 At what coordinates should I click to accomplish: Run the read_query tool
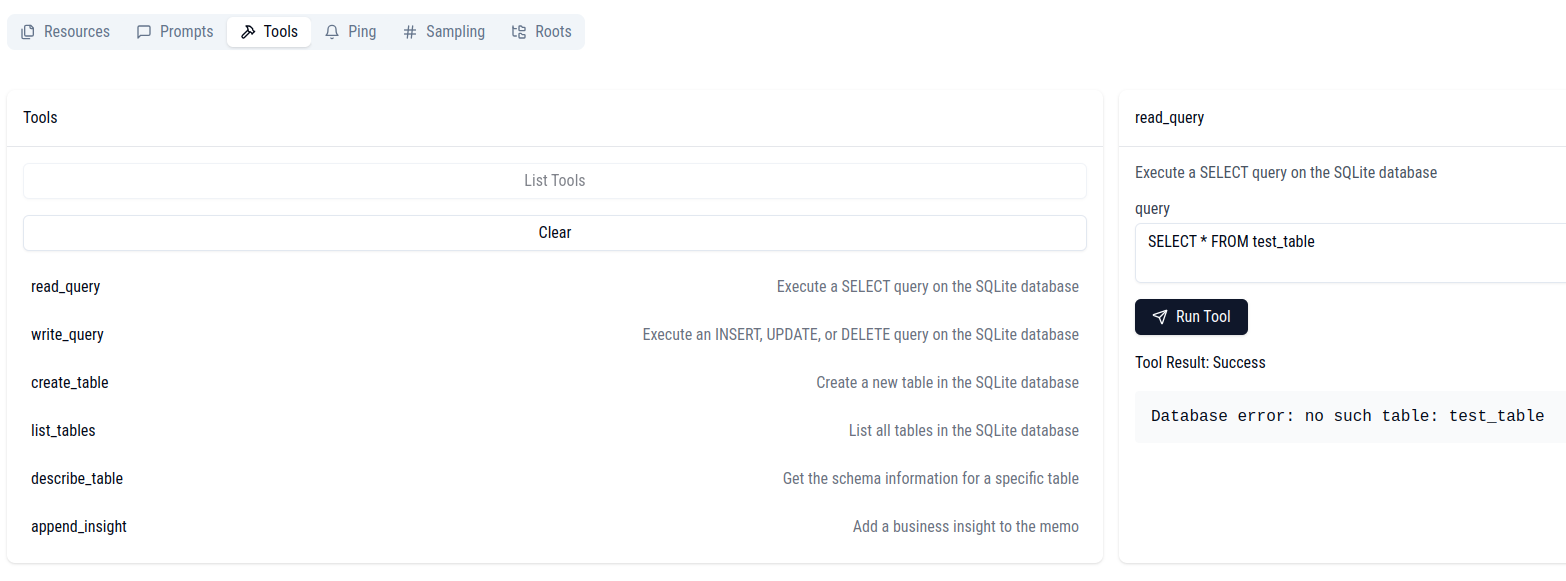[x=1191, y=317]
